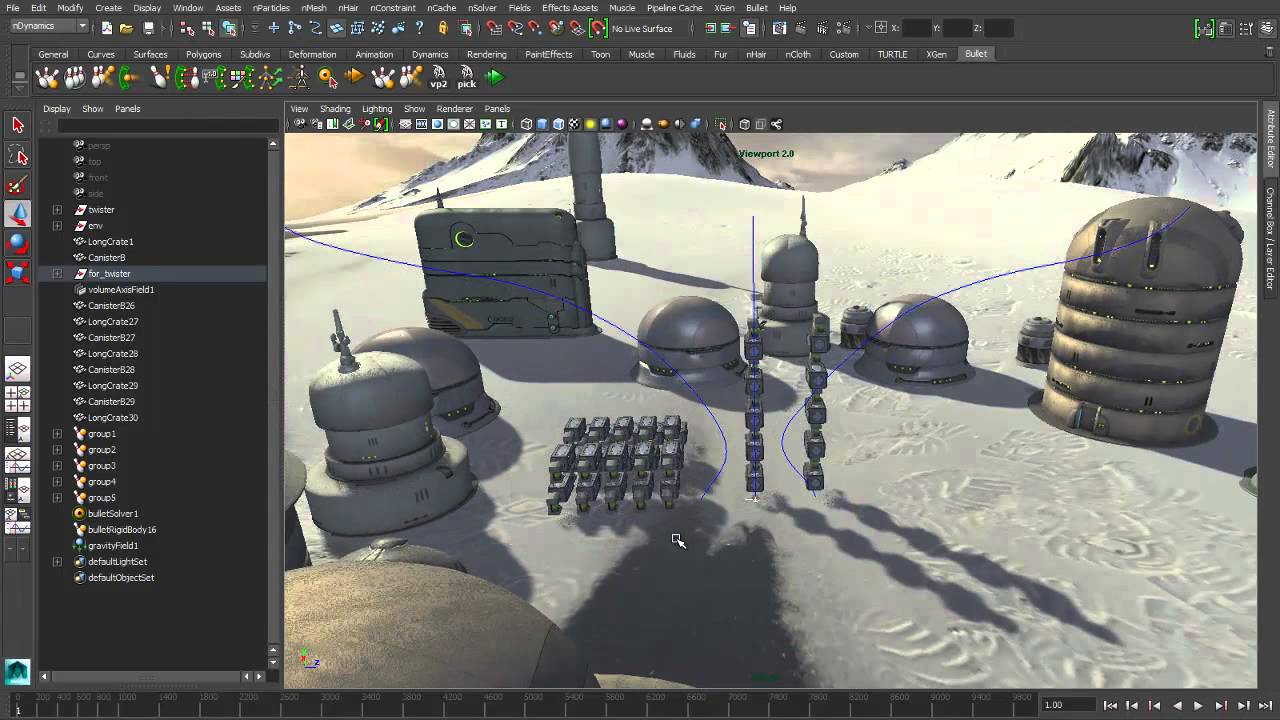The width and height of the screenshot is (1280, 720).
Task: Open the viewport Renderer menu
Action: [454, 108]
